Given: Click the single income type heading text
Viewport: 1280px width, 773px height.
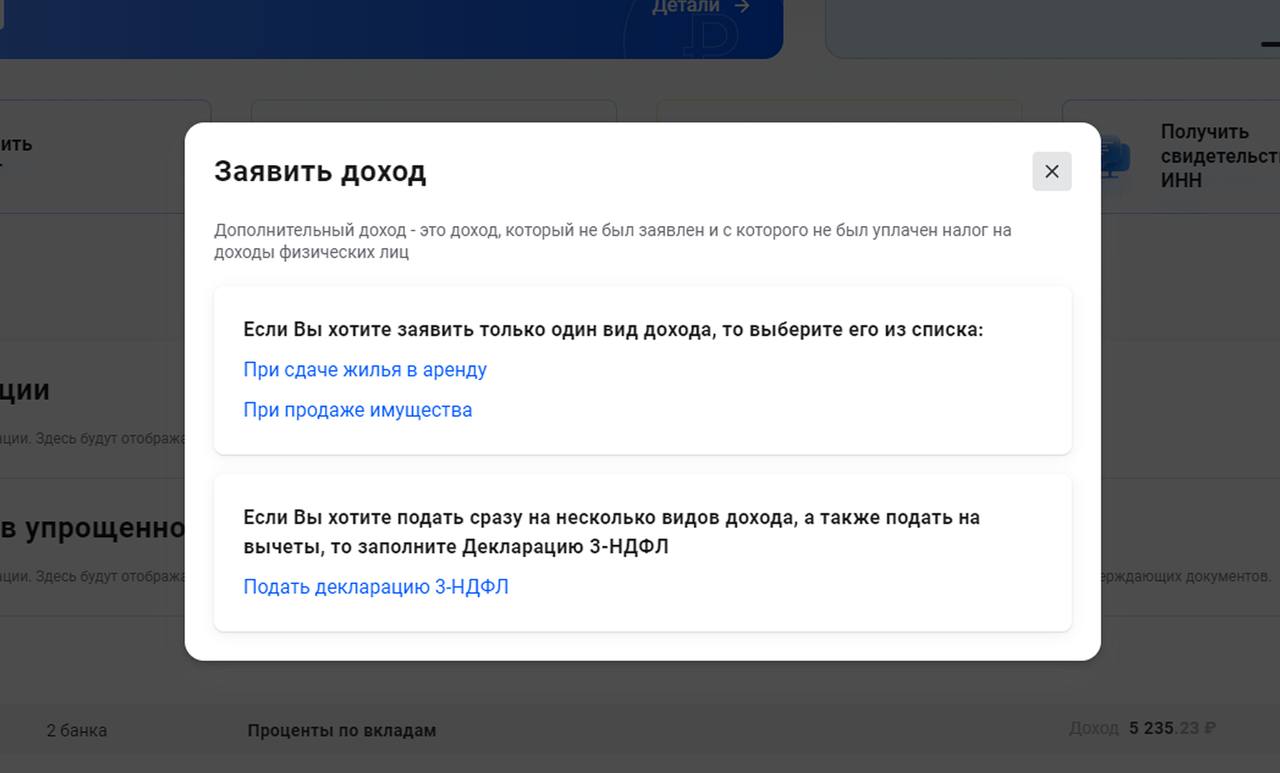Looking at the screenshot, I should coord(613,330).
